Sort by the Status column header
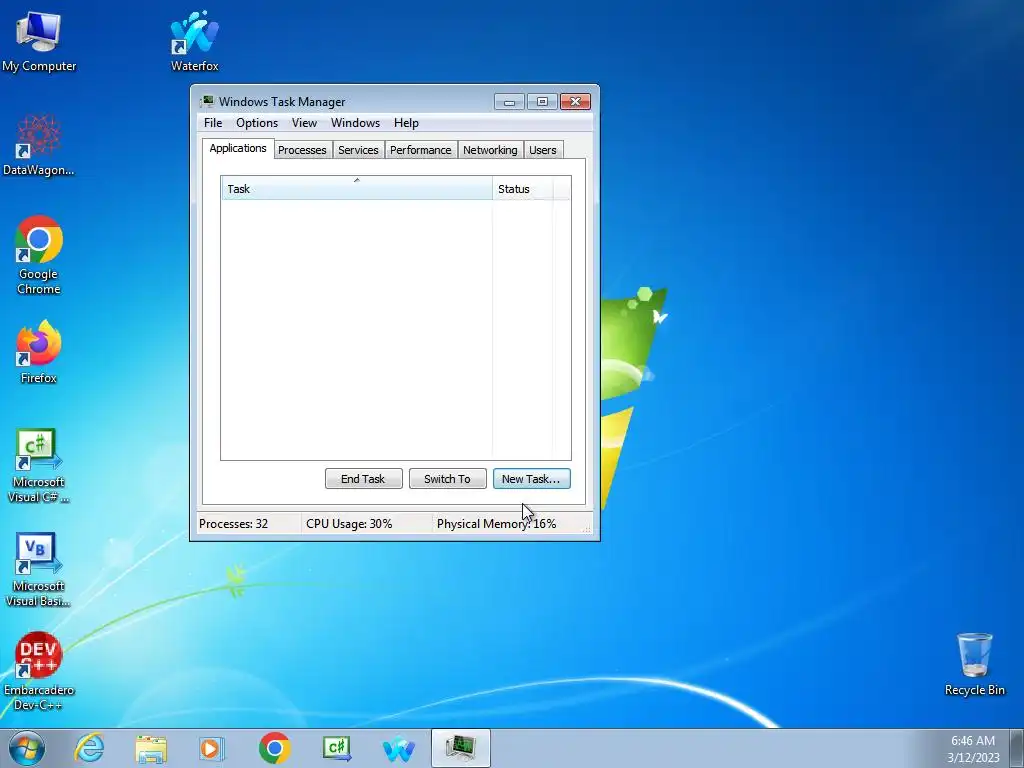 coord(522,189)
